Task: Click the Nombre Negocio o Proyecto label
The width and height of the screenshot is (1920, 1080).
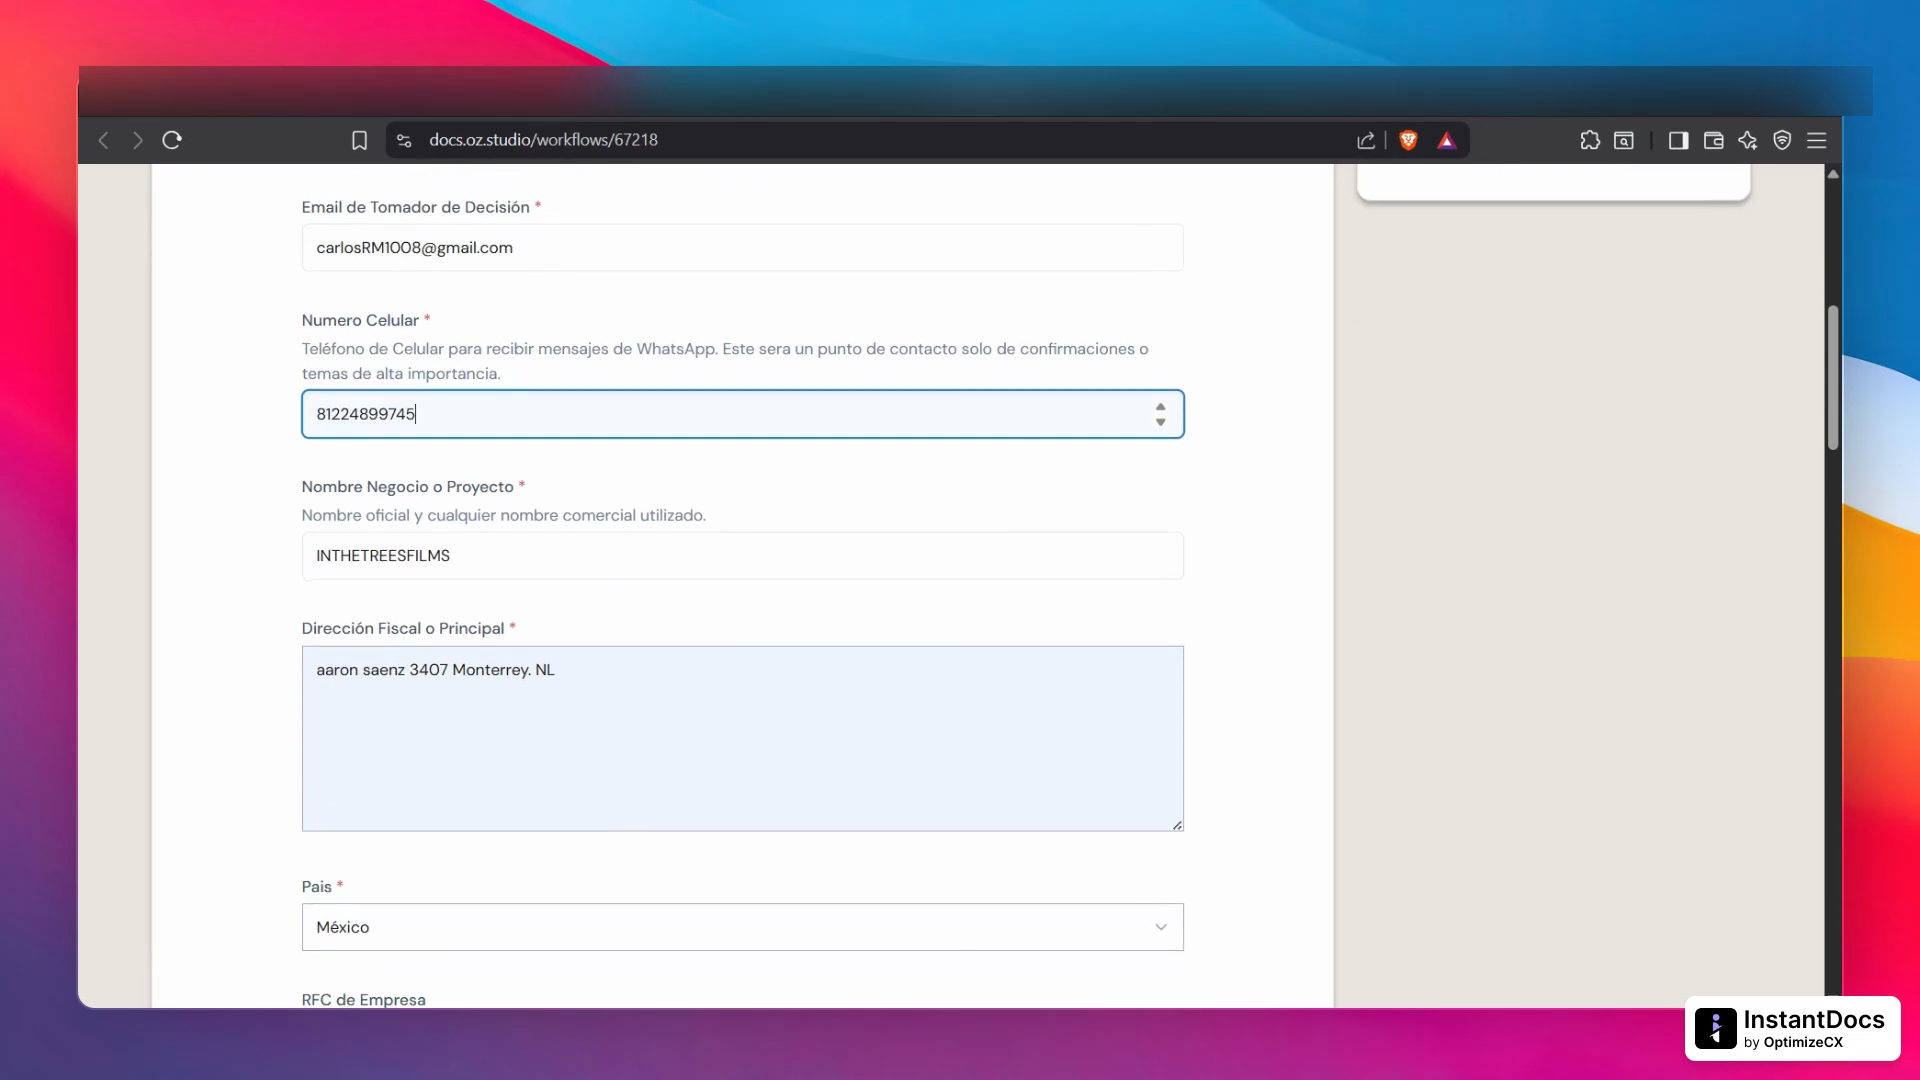Action: point(407,487)
